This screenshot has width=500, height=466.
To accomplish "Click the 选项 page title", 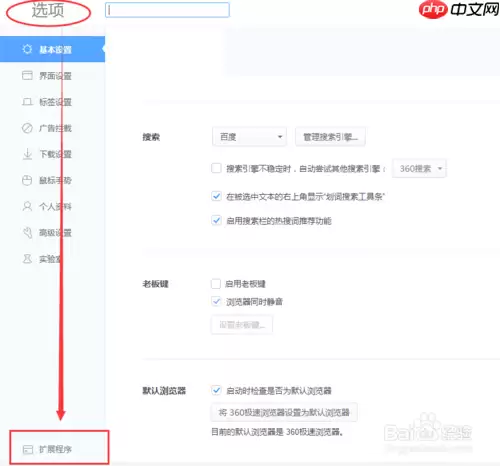I will (x=48, y=10).
